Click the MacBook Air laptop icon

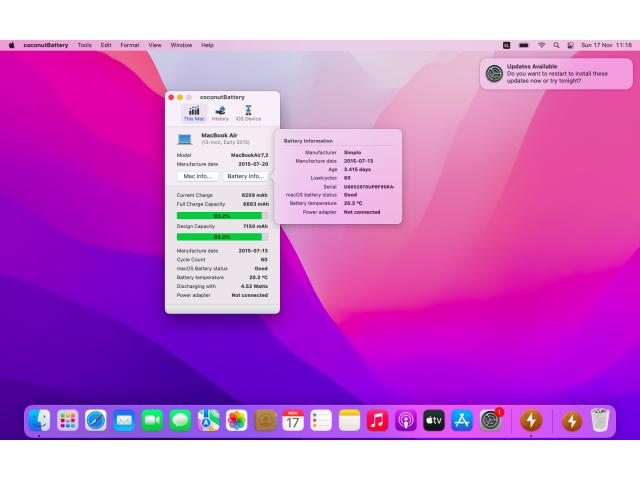[184, 139]
